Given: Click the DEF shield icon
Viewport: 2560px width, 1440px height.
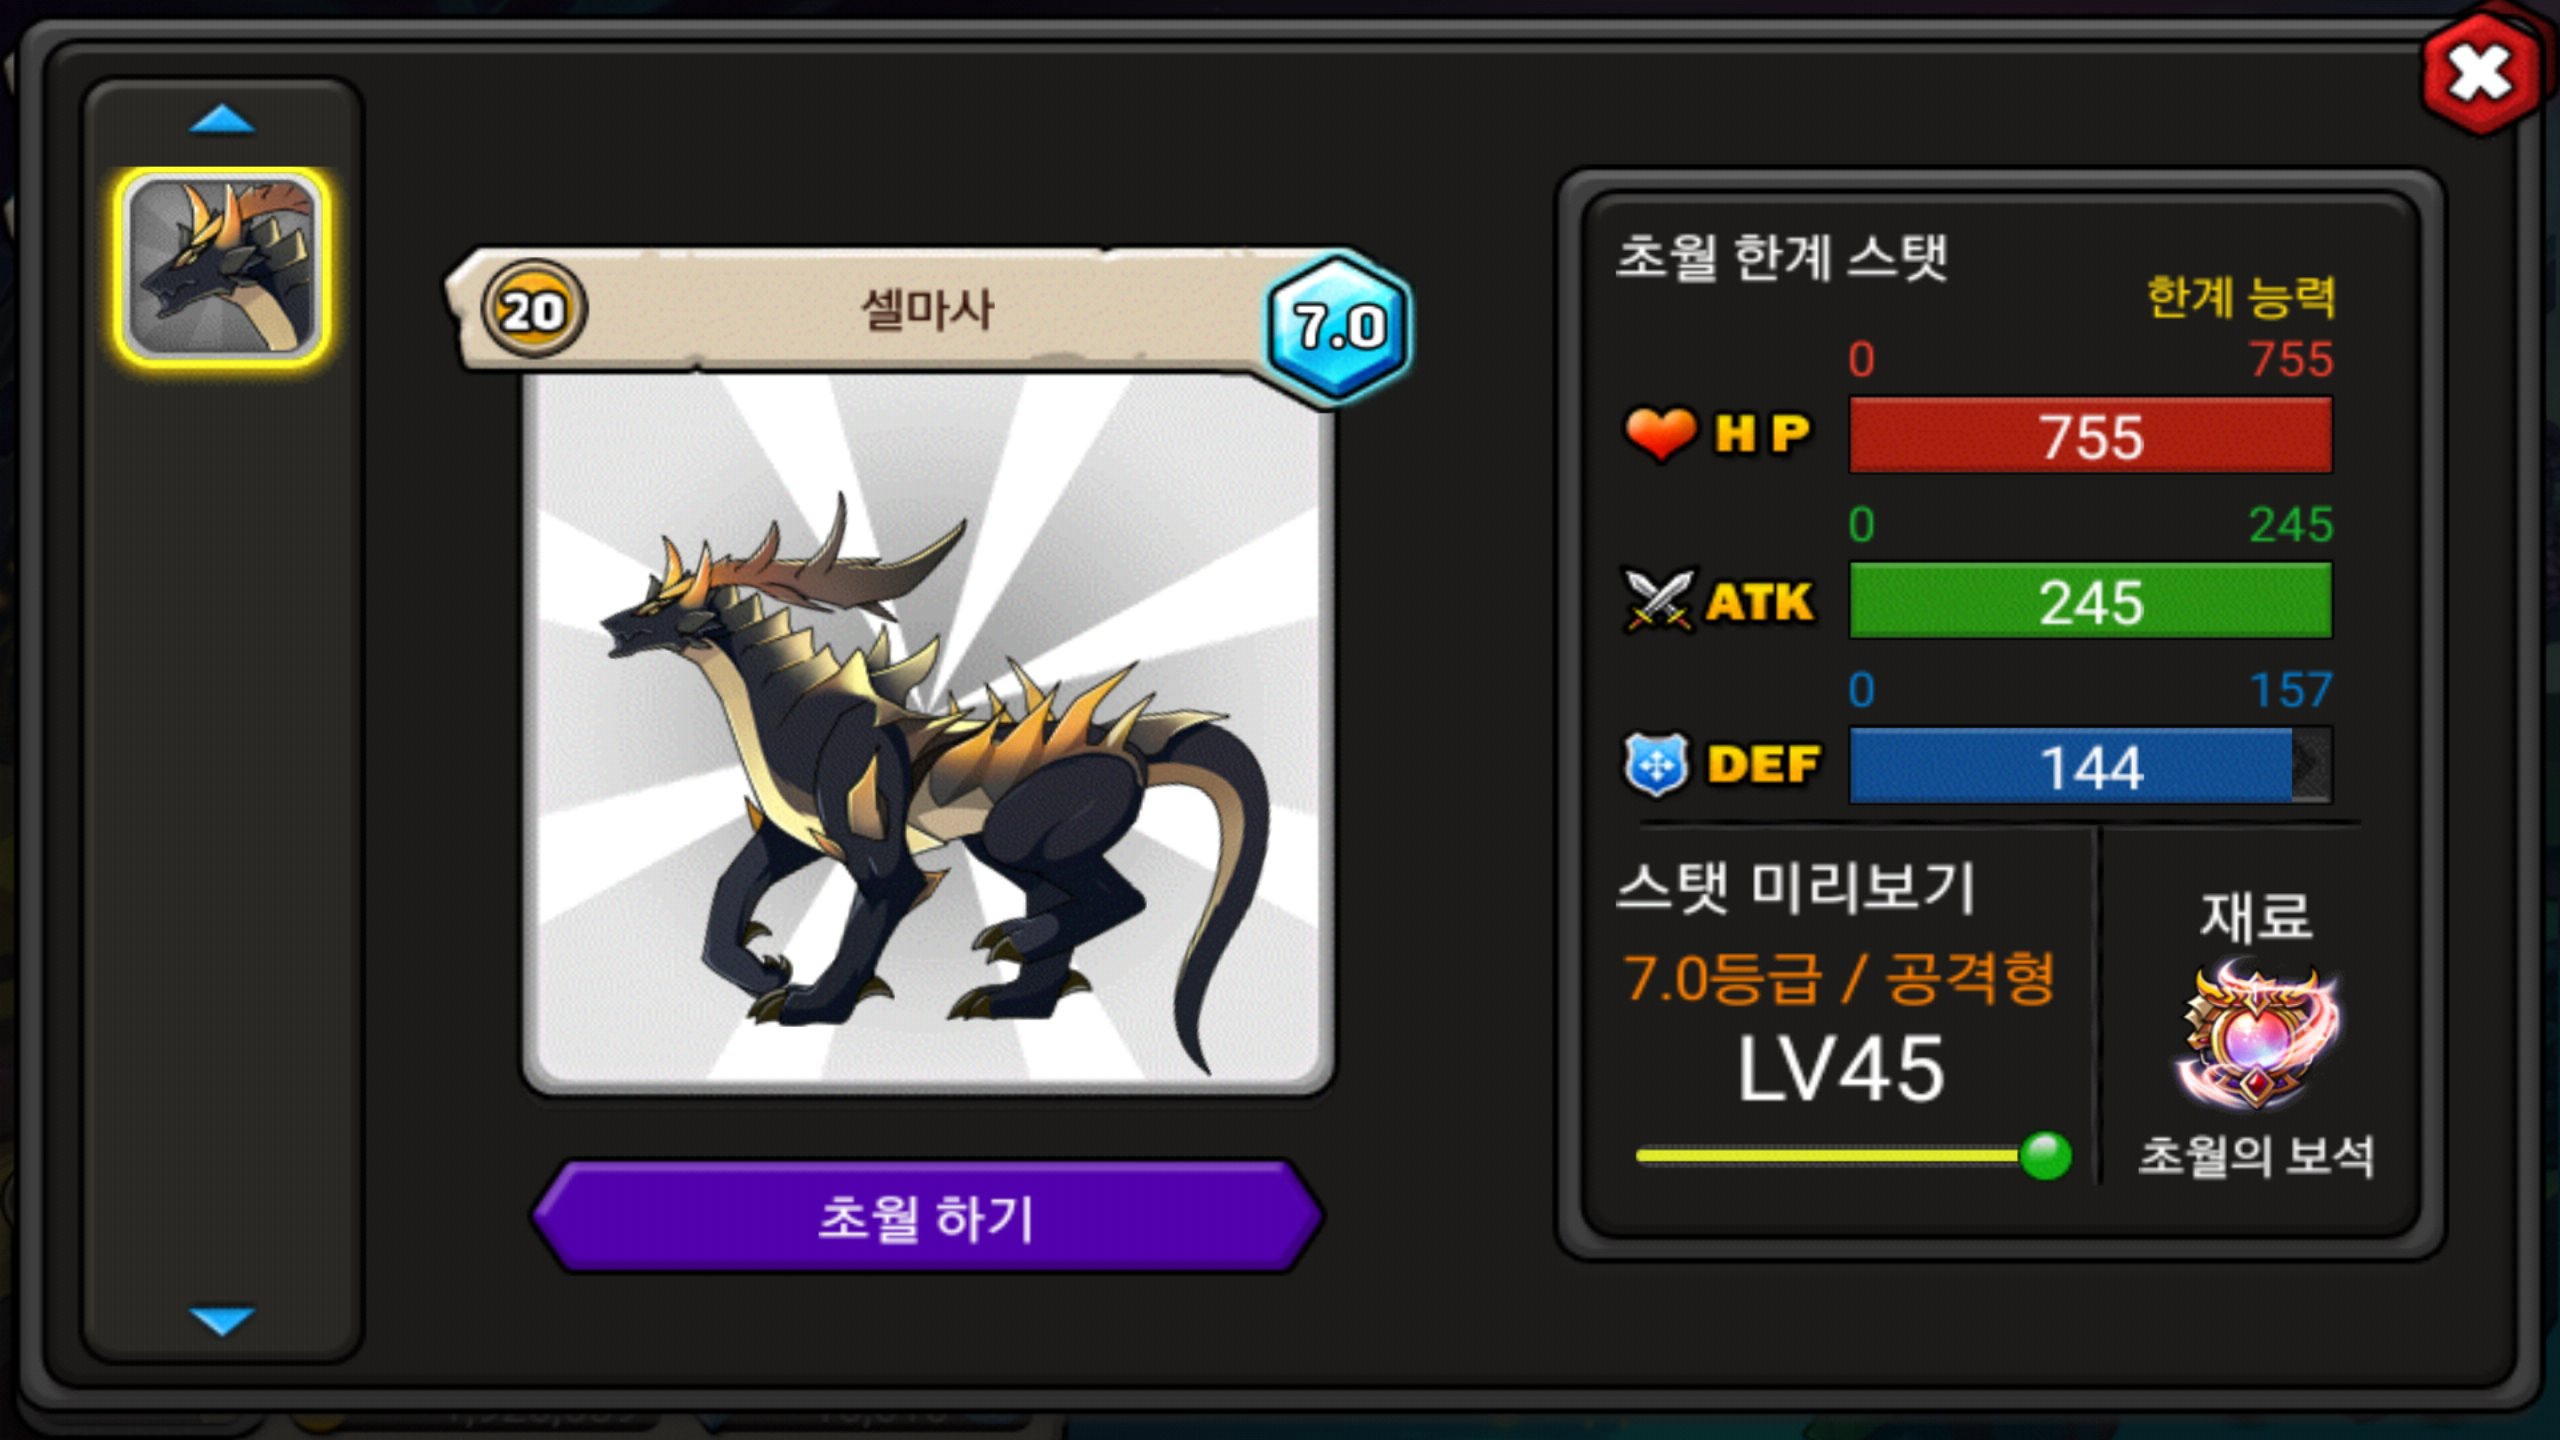Looking at the screenshot, I should click(1657, 765).
